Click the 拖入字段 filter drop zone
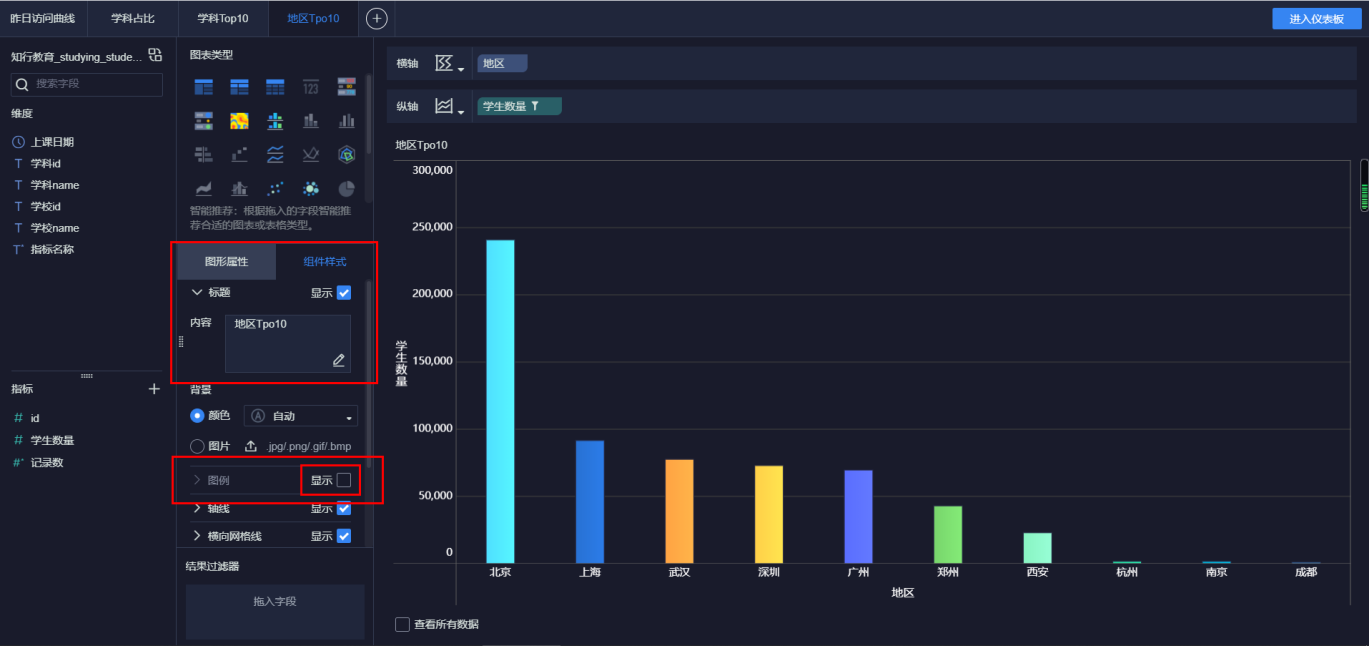 point(275,612)
